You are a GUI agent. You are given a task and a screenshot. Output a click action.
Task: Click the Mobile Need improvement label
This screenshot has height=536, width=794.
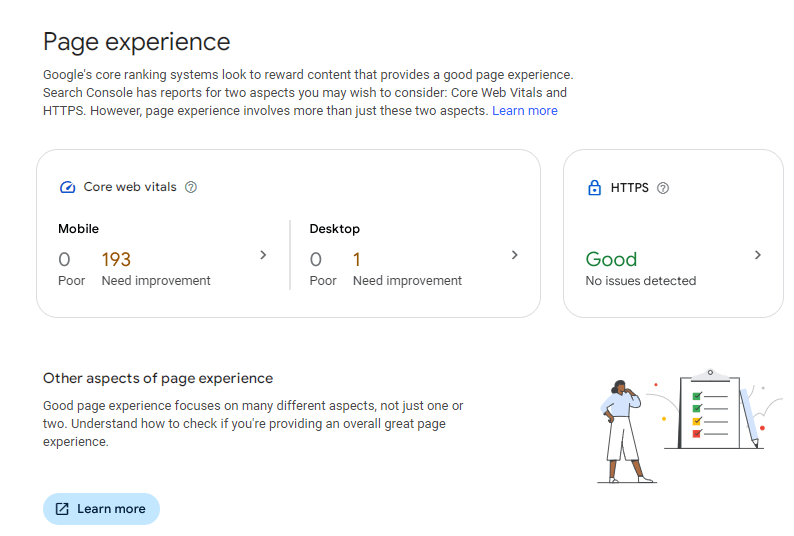pos(156,281)
